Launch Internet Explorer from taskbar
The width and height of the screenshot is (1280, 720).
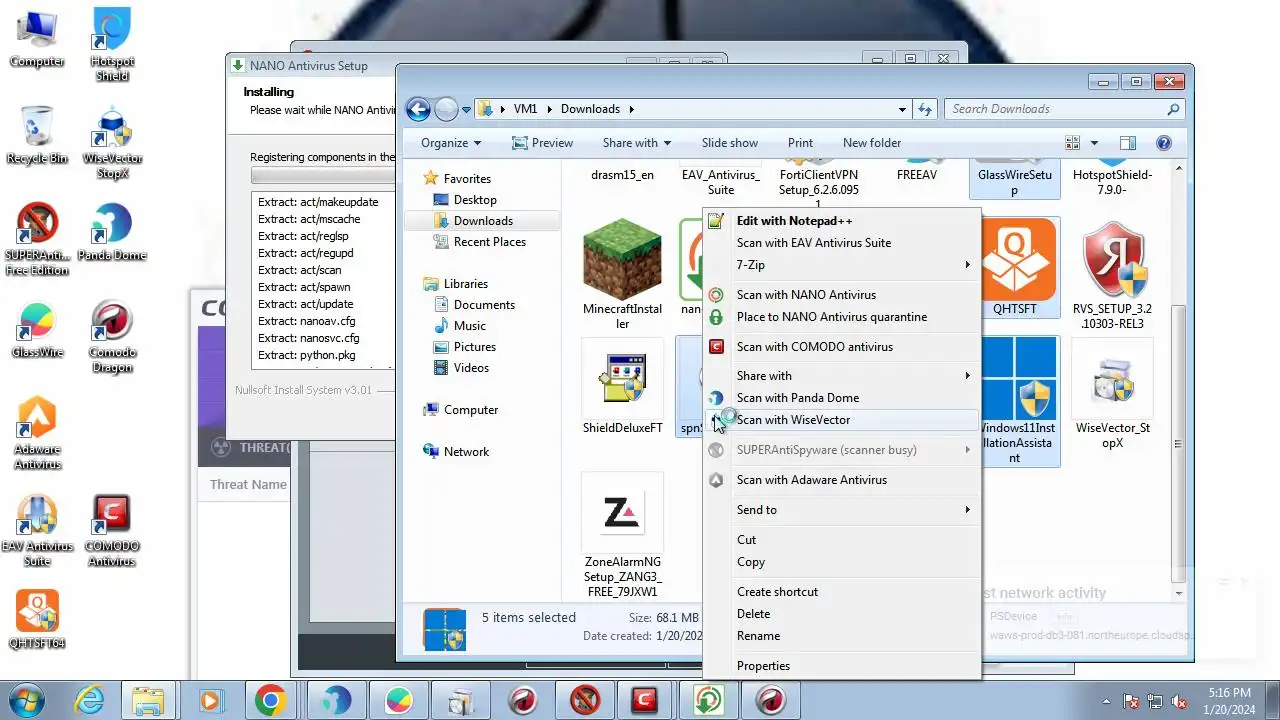coord(89,700)
